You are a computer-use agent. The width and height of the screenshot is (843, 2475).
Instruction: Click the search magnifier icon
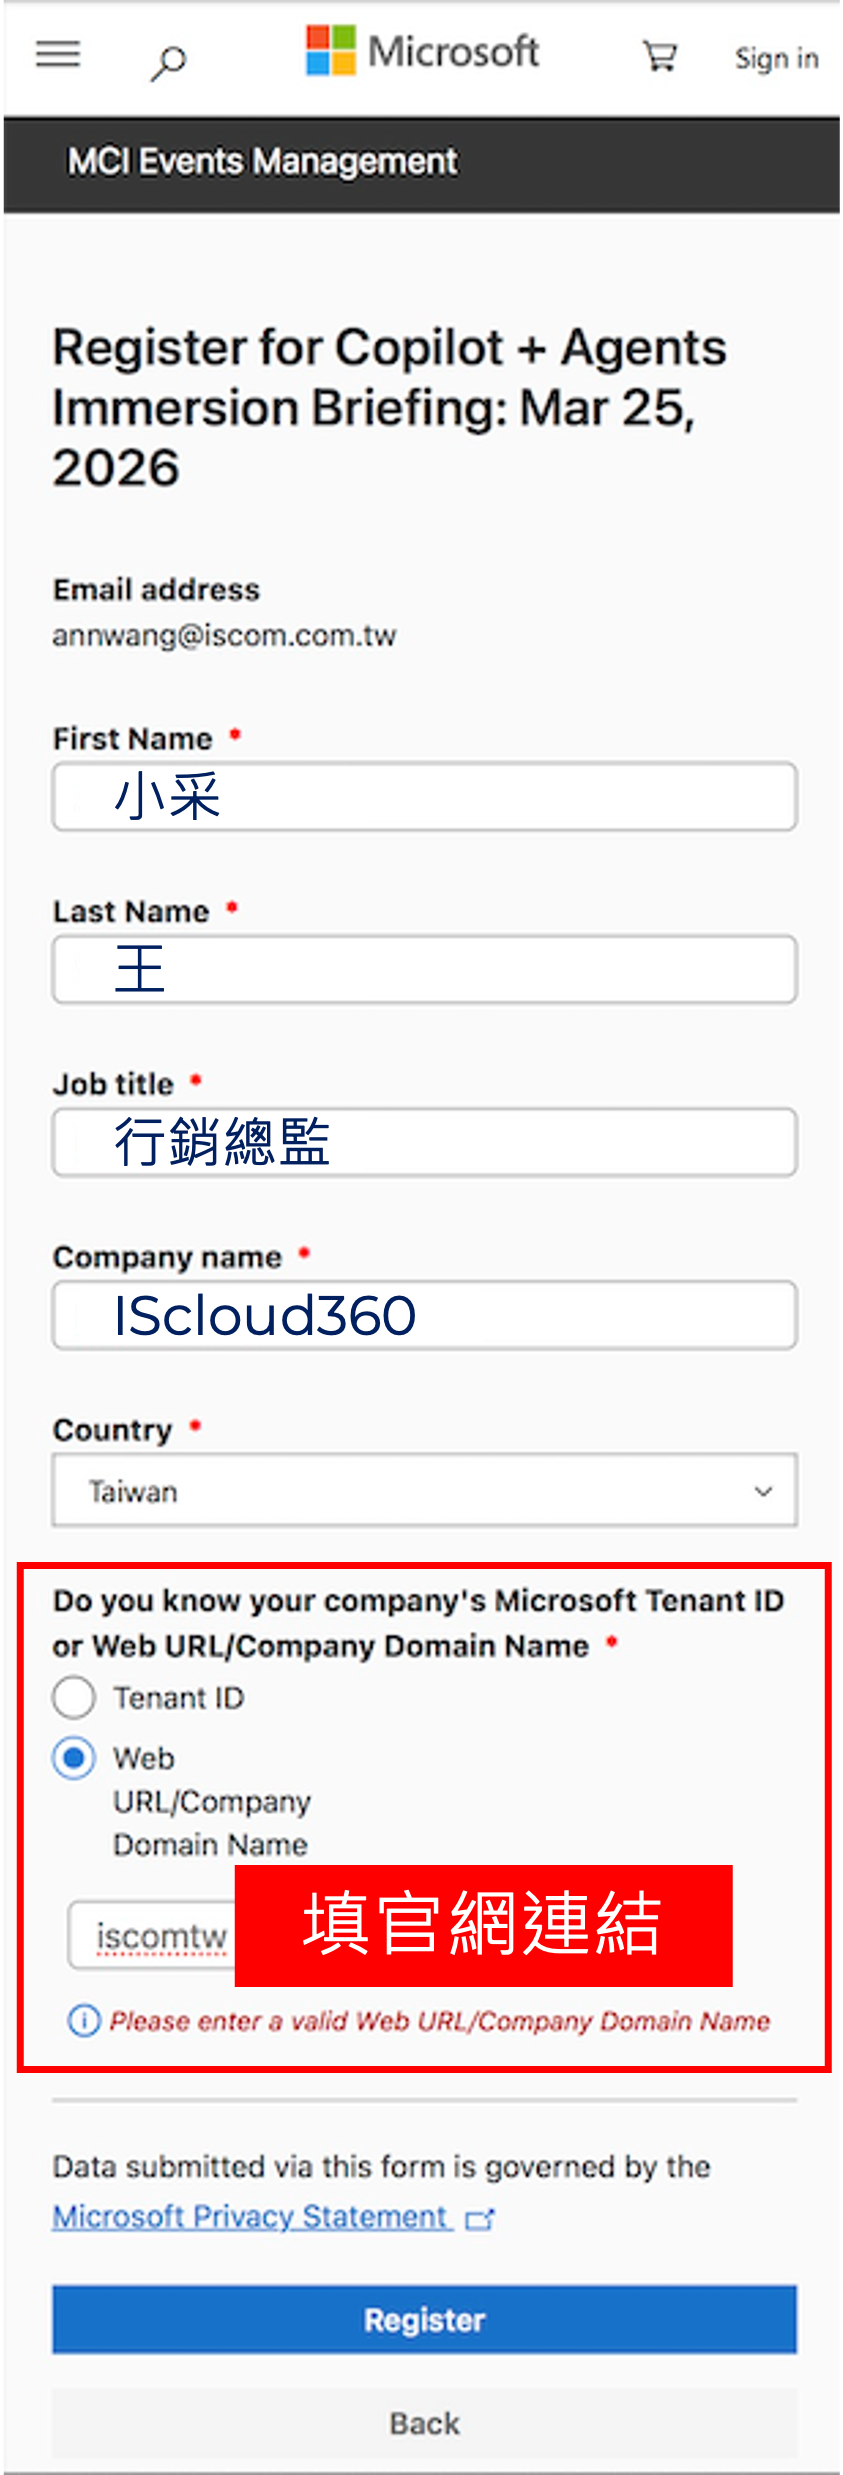[x=168, y=63]
